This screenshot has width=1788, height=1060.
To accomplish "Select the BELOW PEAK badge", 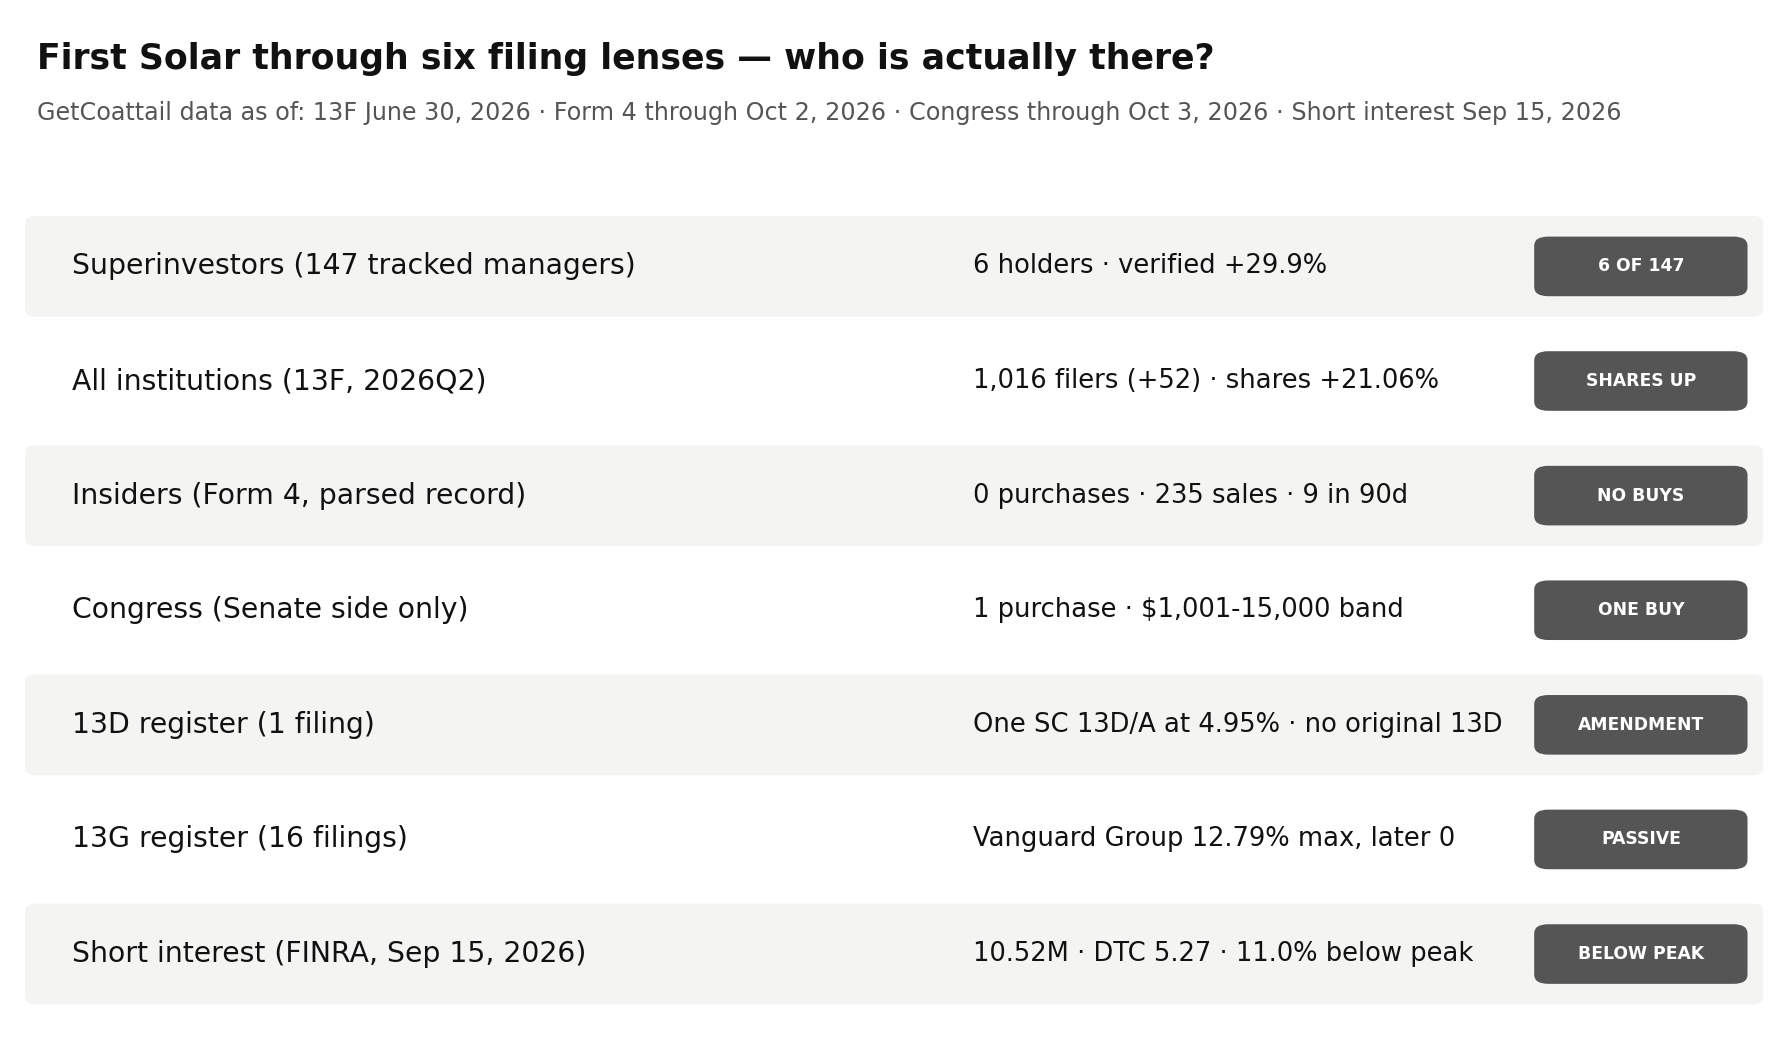I will point(1640,954).
